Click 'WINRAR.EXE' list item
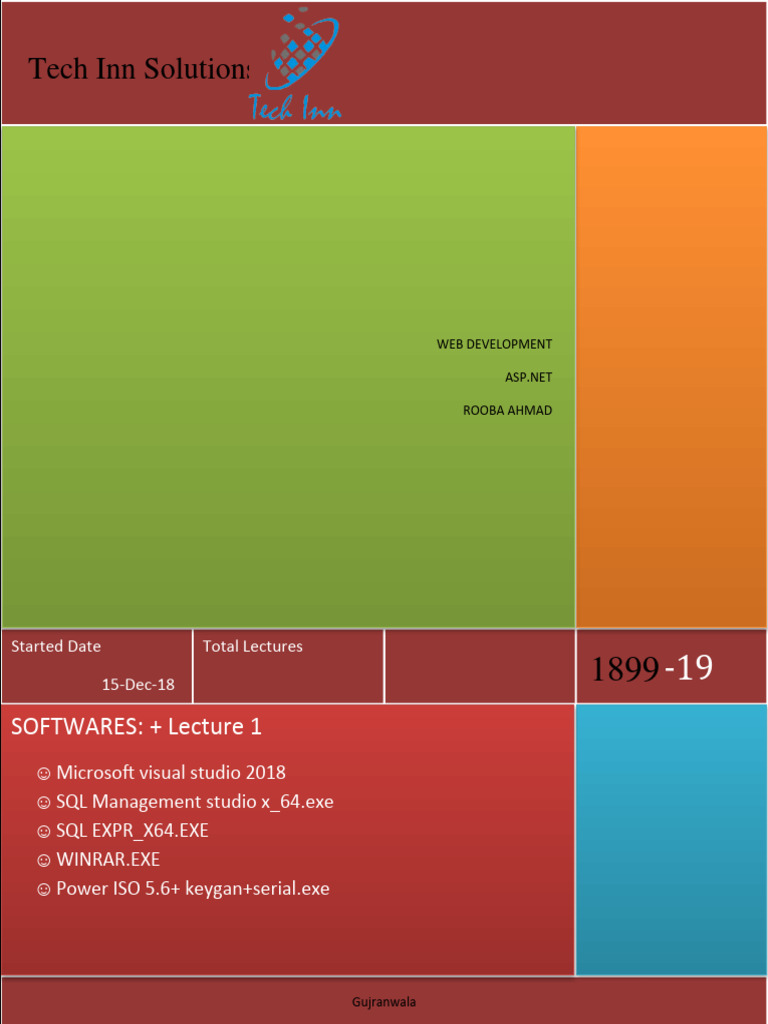 (x=108, y=859)
